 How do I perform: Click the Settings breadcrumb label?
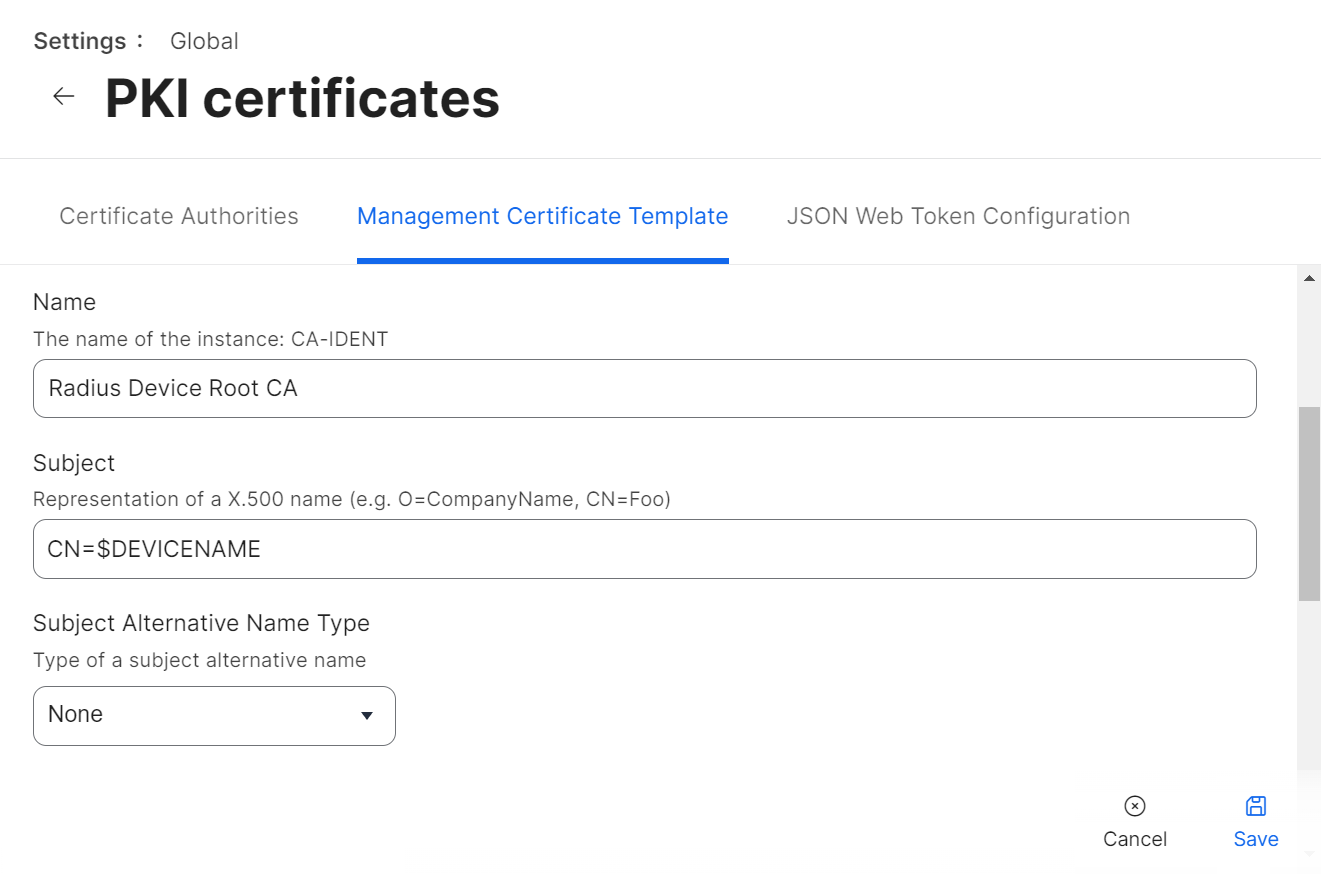tap(80, 41)
